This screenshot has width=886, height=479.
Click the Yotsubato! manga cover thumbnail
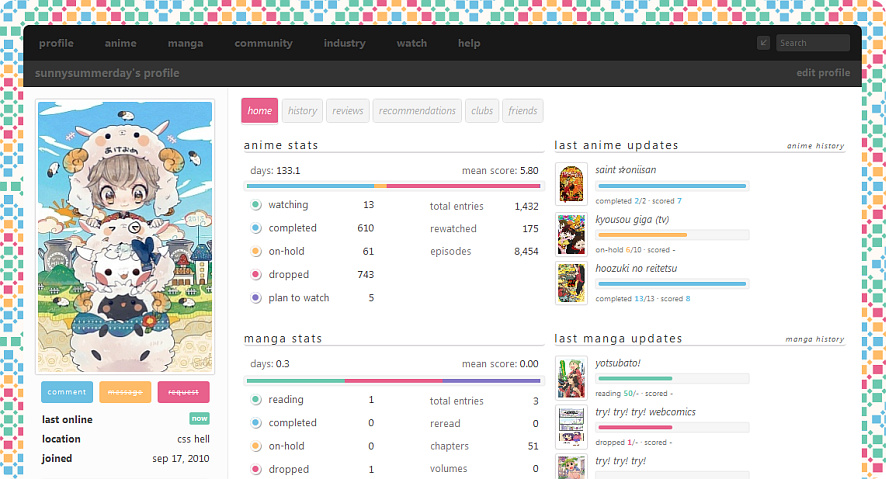571,378
